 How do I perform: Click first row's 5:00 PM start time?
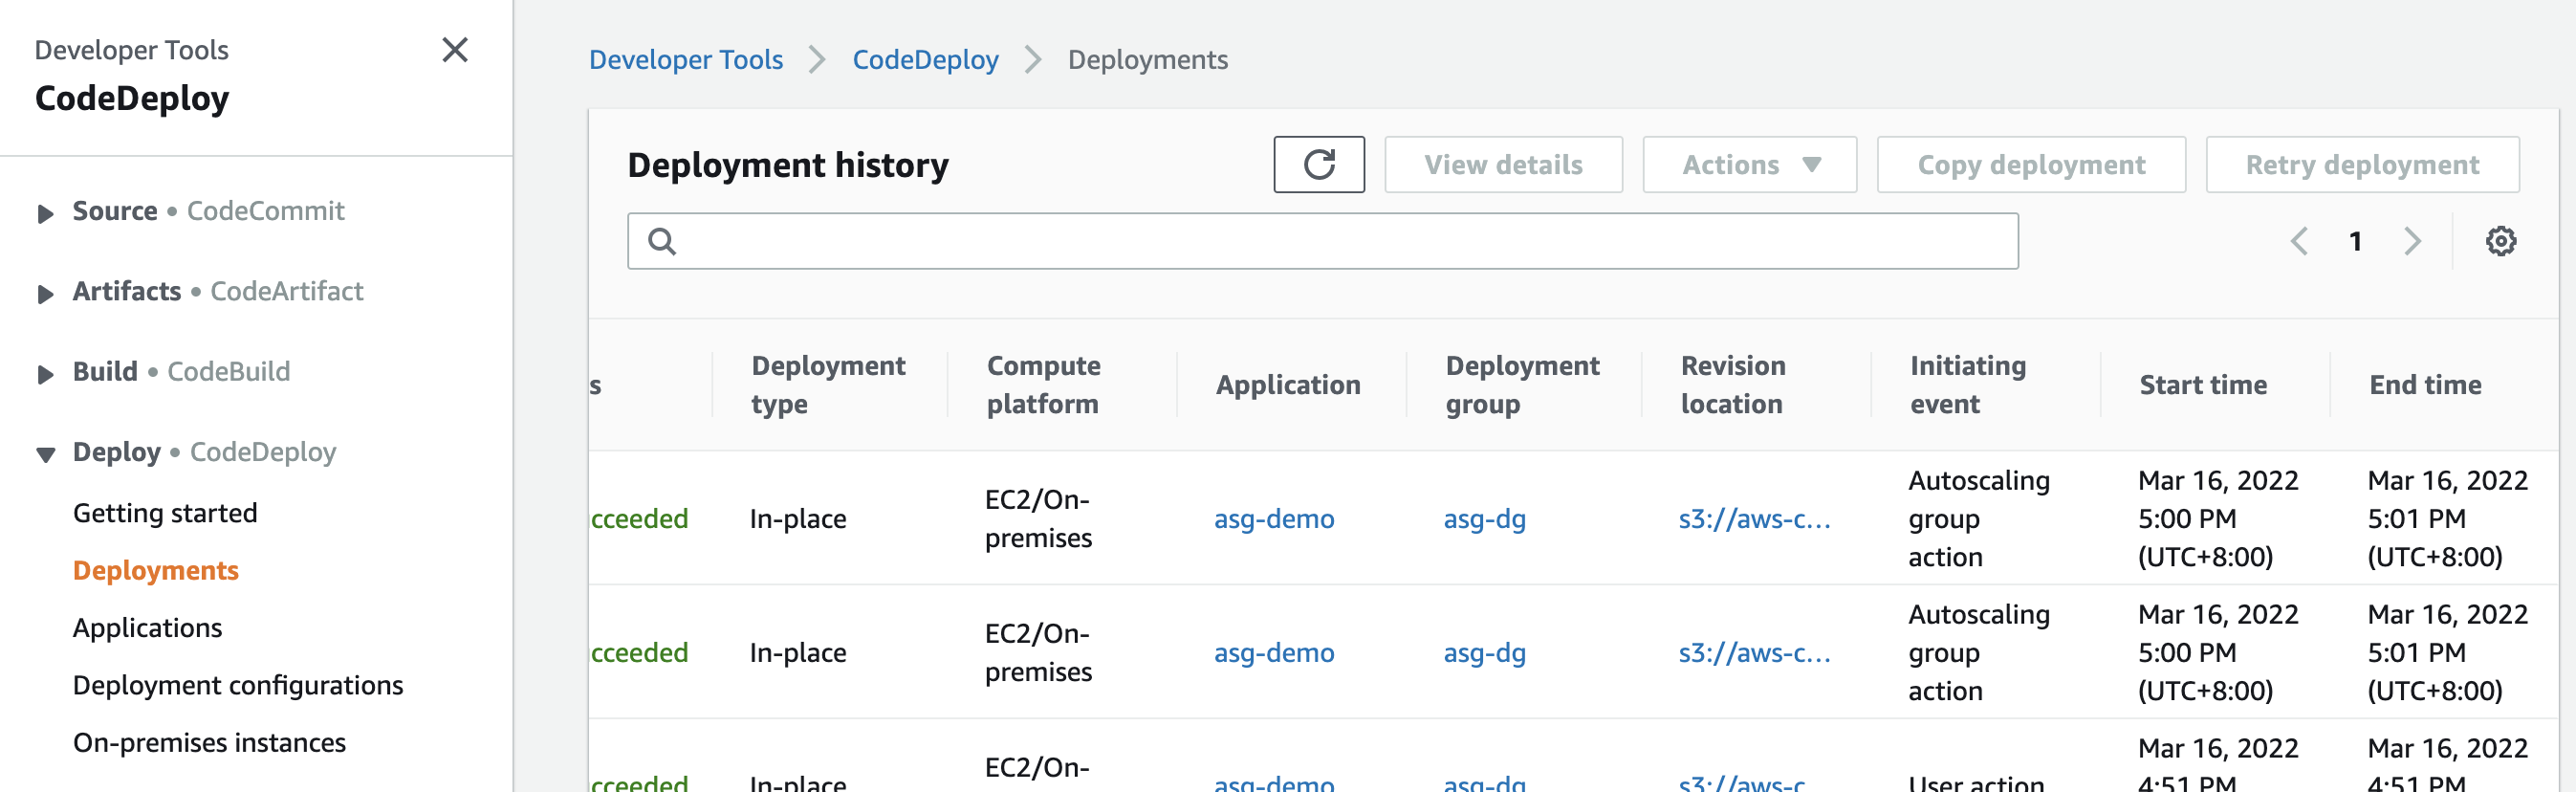coord(2218,518)
